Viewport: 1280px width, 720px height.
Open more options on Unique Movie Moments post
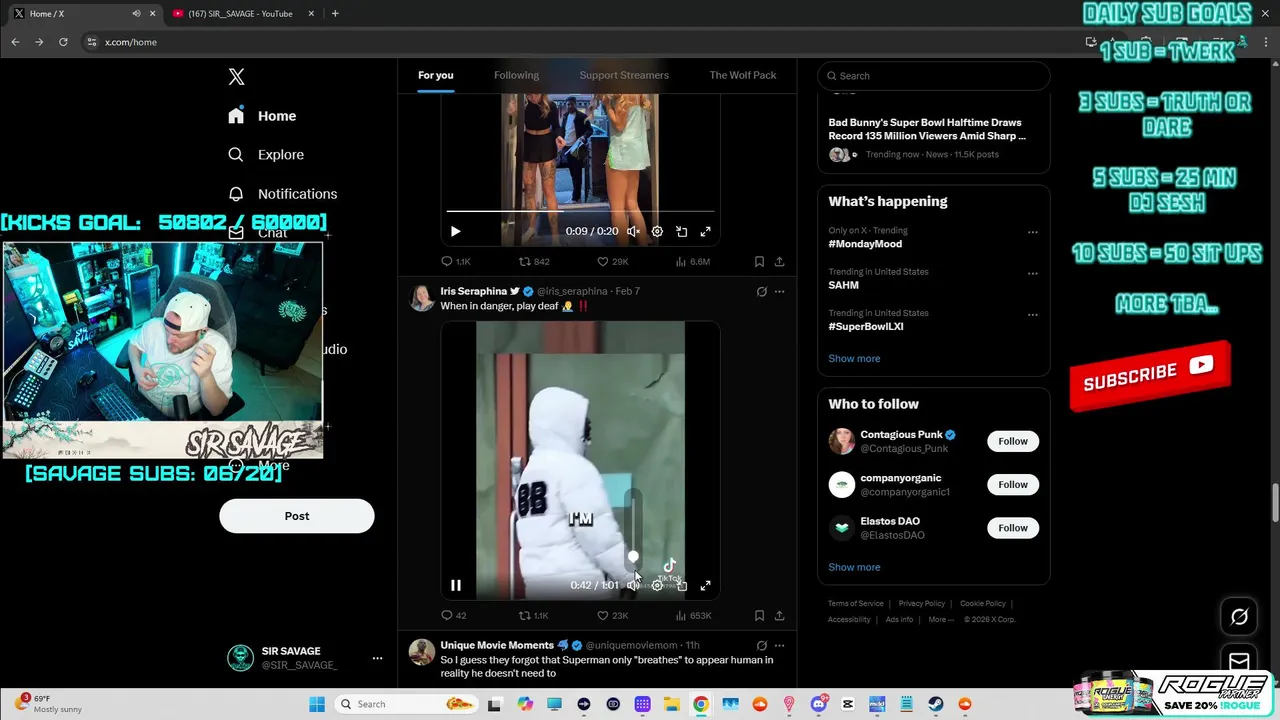tap(779, 645)
